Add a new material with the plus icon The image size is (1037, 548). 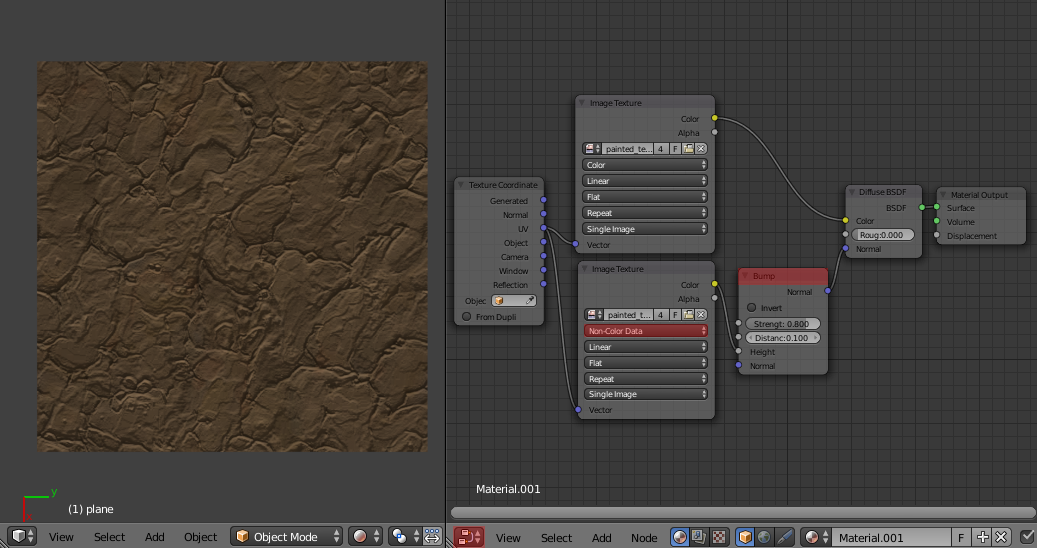click(x=983, y=537)
